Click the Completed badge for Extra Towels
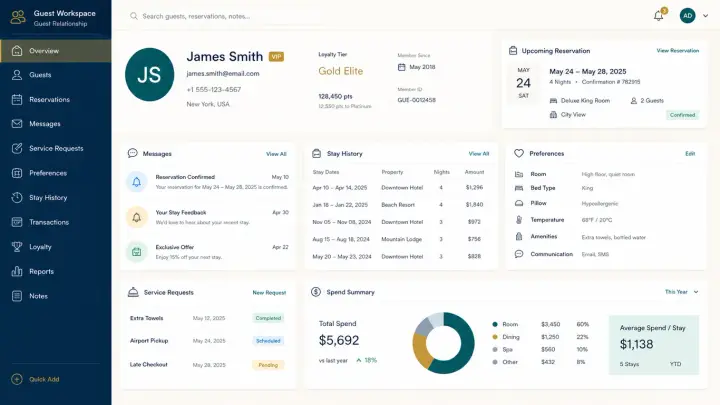 (x=268, y=318)
